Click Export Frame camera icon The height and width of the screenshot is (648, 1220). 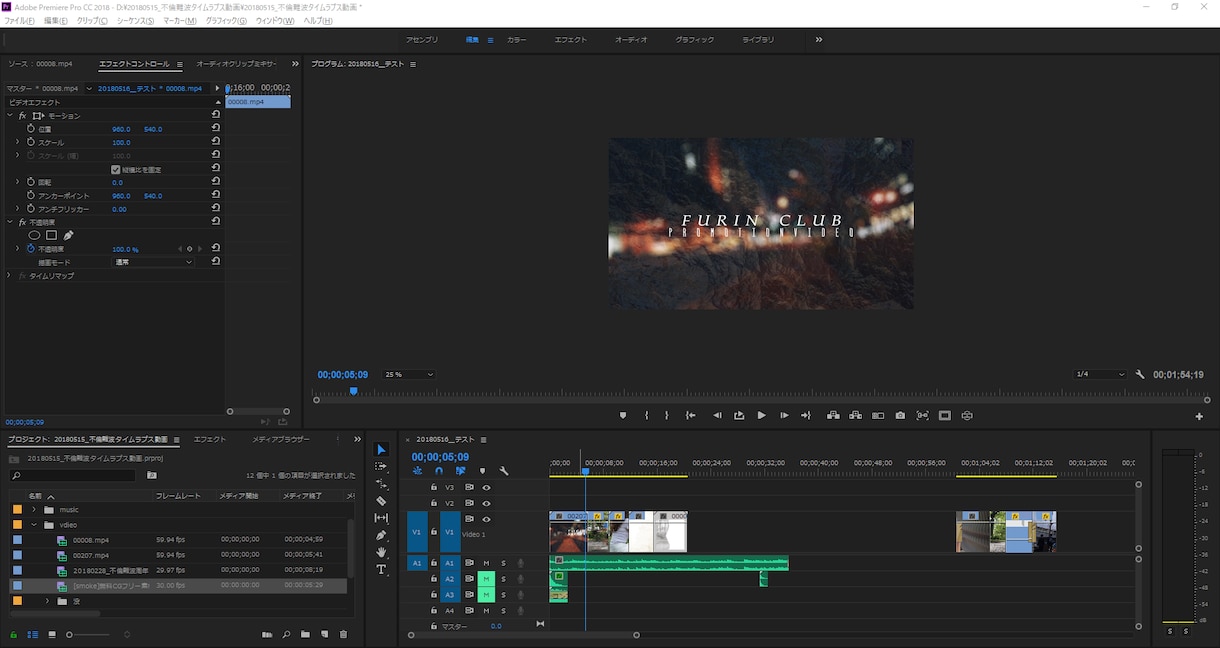click(x=900, y=415)
